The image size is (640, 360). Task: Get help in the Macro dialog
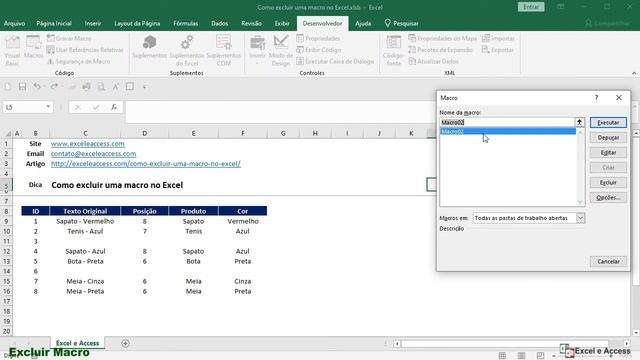(x=596, y=98)
